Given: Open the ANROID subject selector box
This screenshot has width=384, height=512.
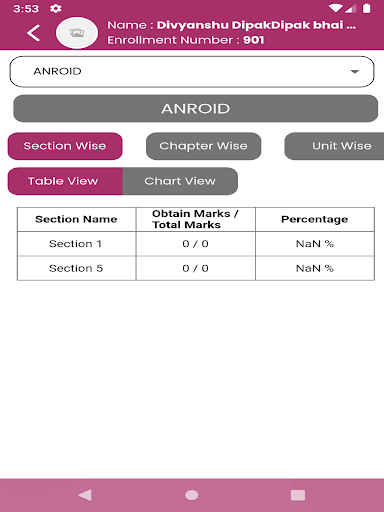Looking at the screenshot, I should click(192, 72).
